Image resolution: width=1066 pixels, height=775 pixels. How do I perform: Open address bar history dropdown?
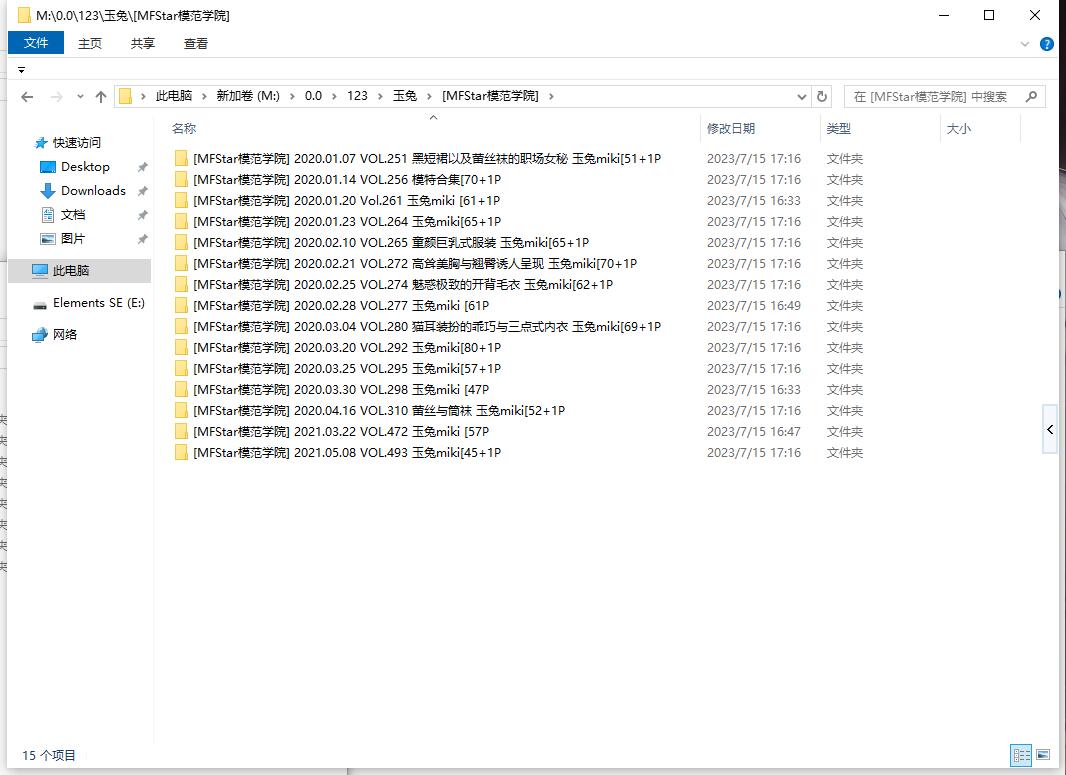tap(802, 97)
